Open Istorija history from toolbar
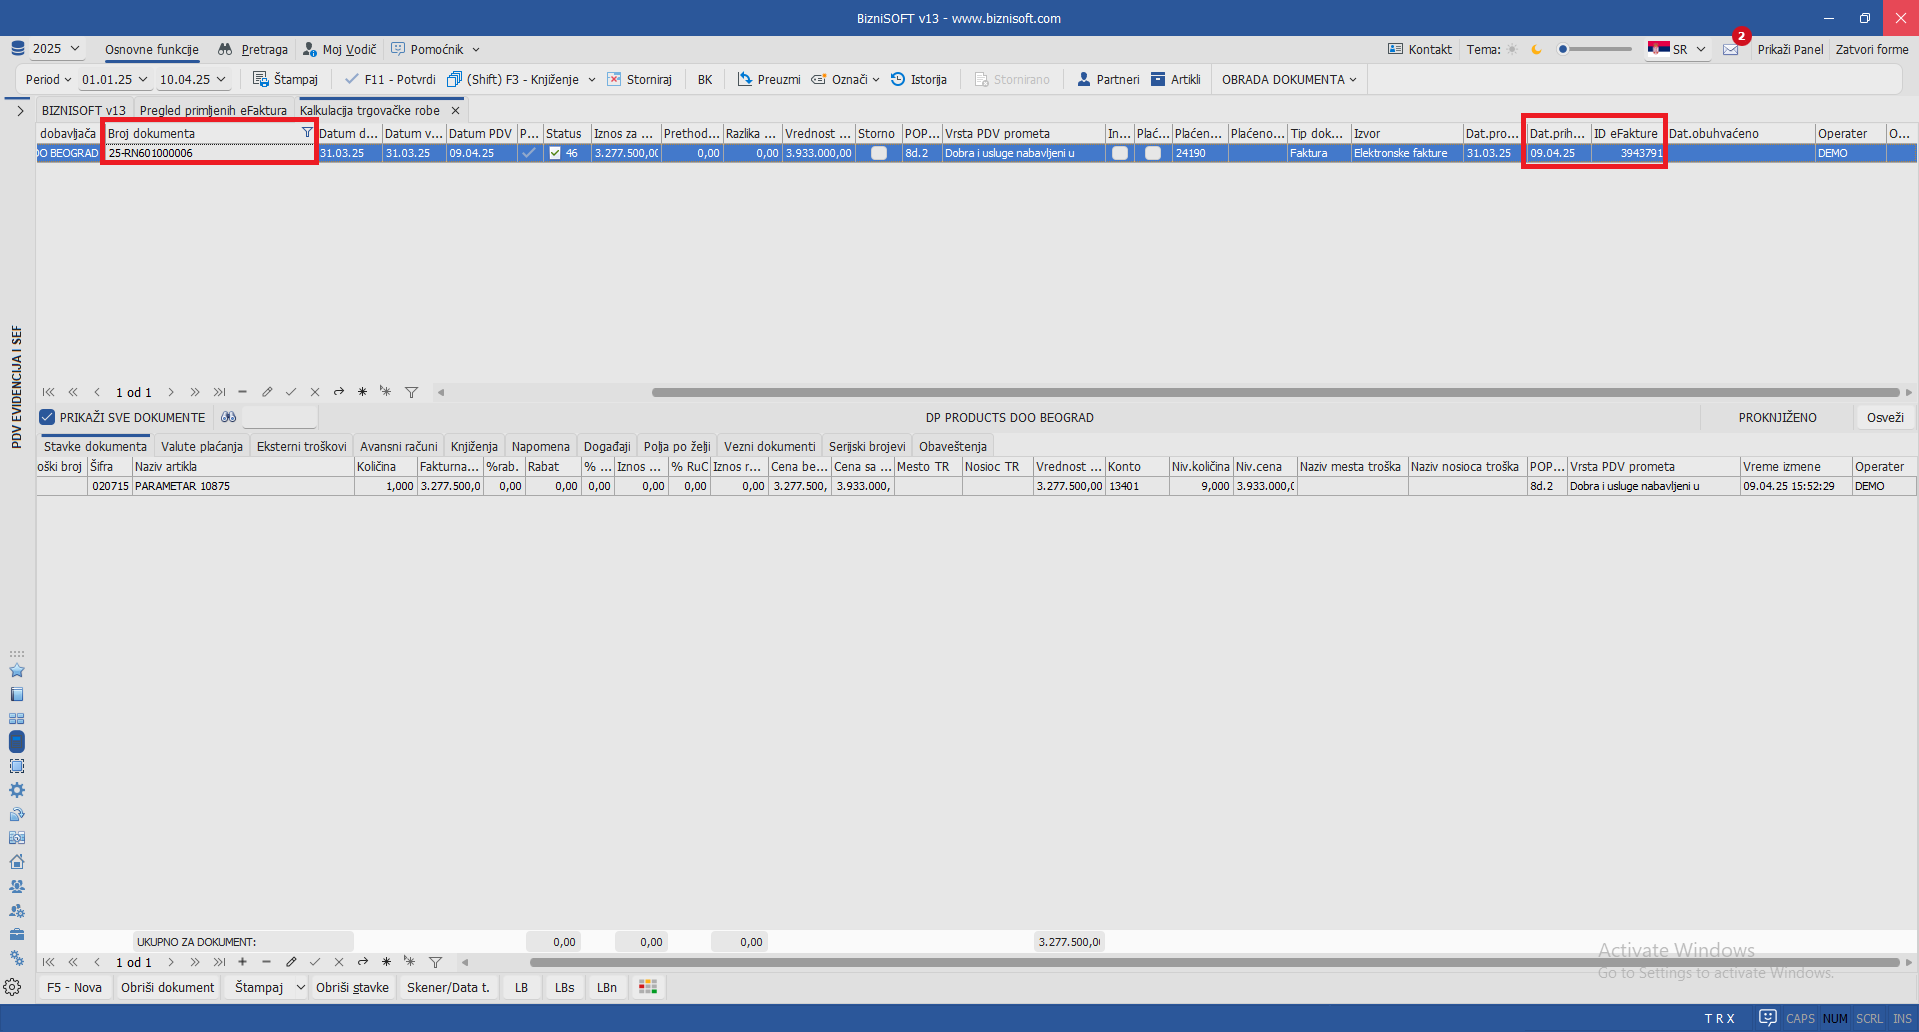Viewport: 1919px width, 1032px height. point(898,79)
